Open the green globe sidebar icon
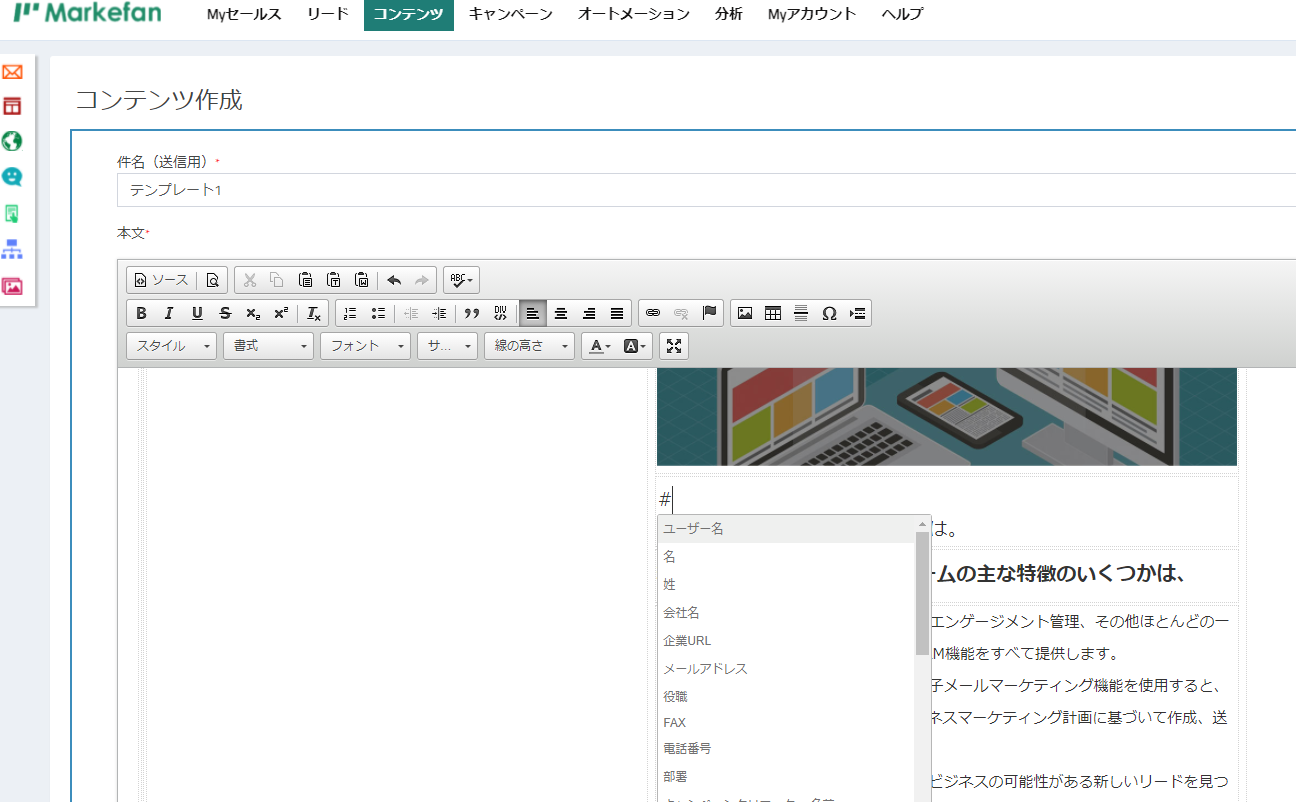The width and height of the screenshot is (1296, 802). 13,141
